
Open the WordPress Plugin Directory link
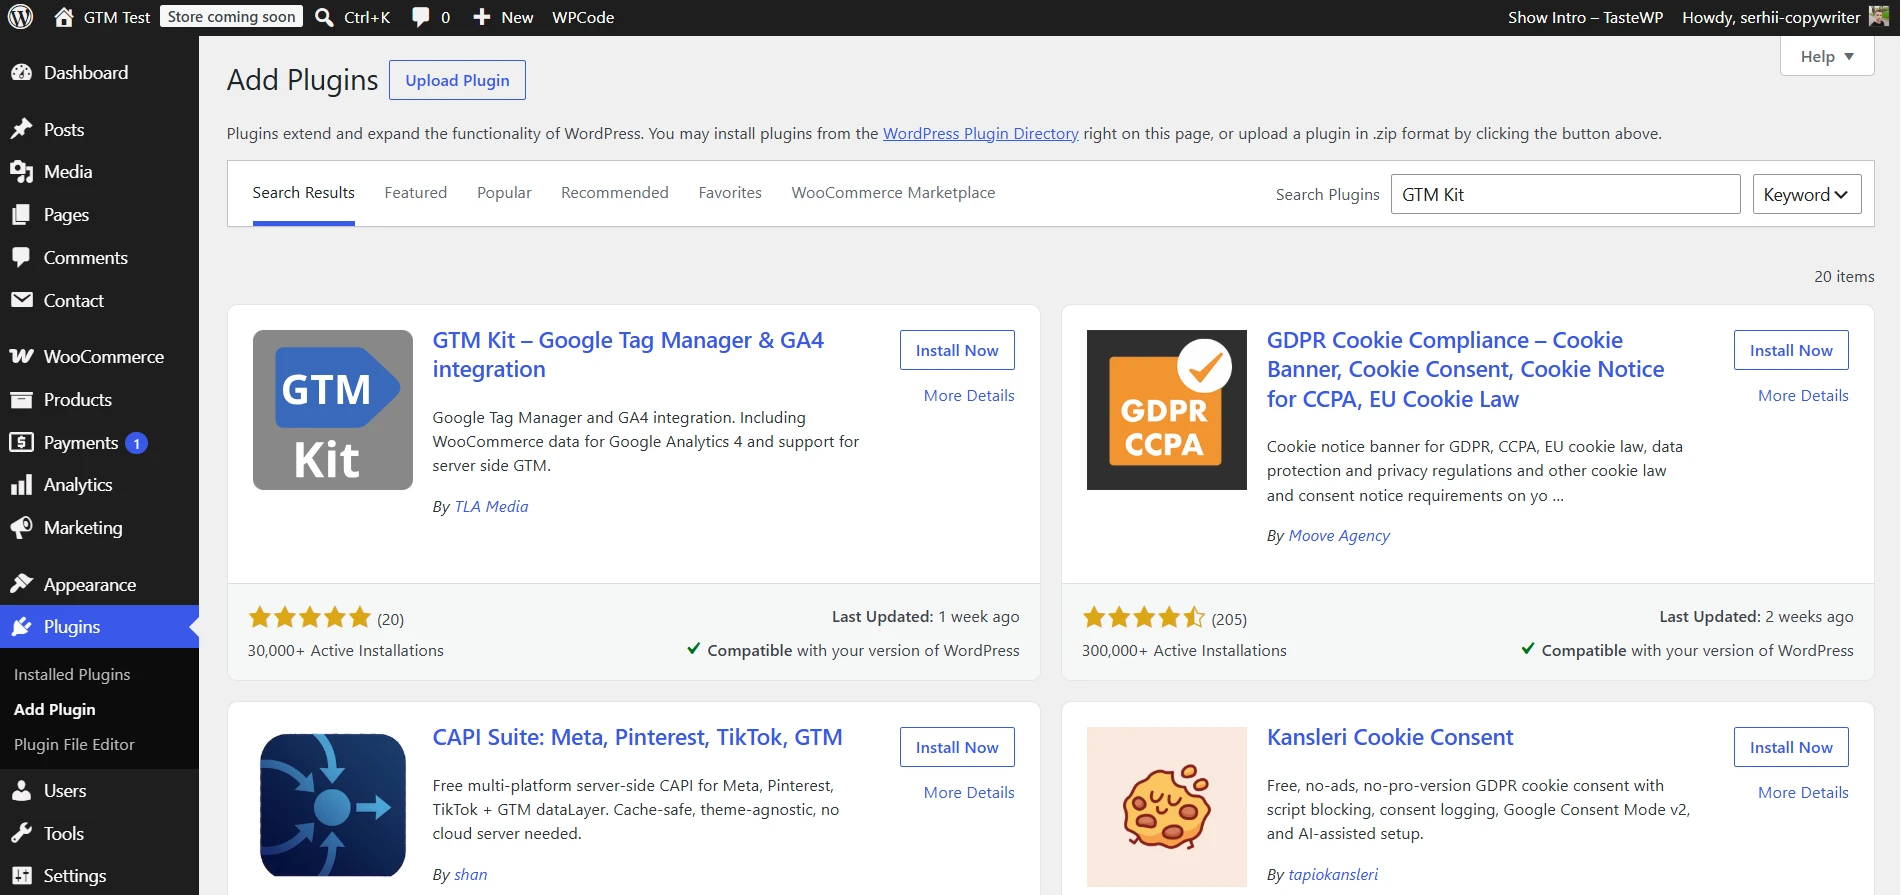[980, 133]
